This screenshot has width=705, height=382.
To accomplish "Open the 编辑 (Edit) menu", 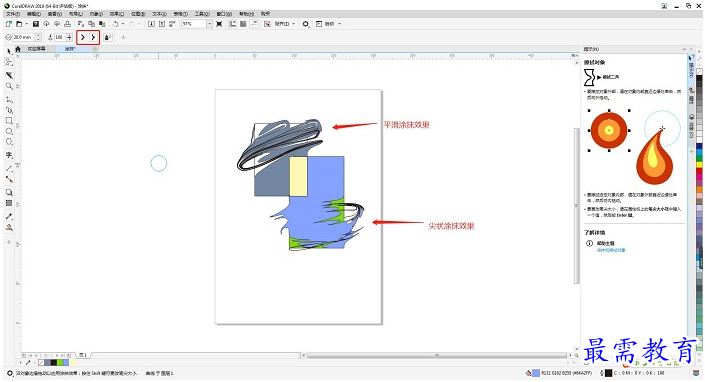I will (34, 14).
